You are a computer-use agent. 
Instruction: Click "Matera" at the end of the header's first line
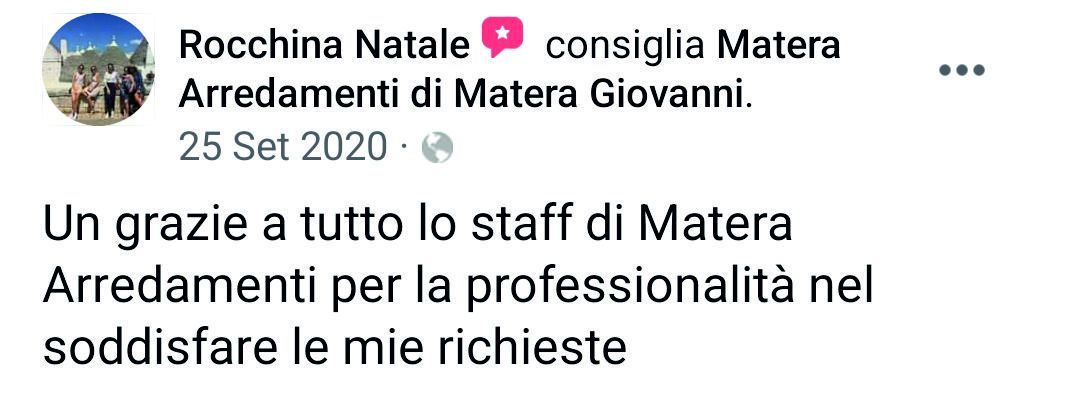780,45
